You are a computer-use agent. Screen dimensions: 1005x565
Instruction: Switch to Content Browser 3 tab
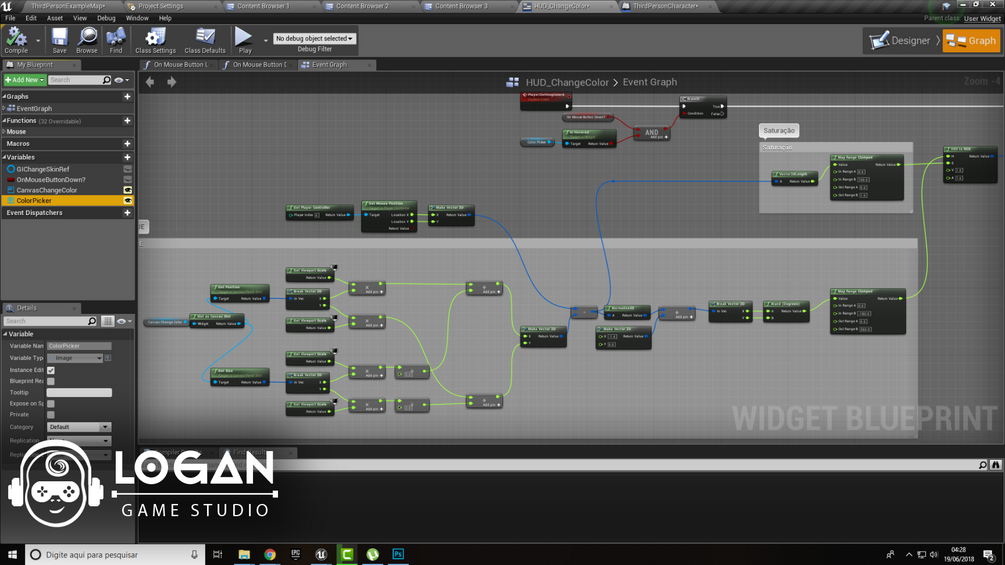click(461, 6)
